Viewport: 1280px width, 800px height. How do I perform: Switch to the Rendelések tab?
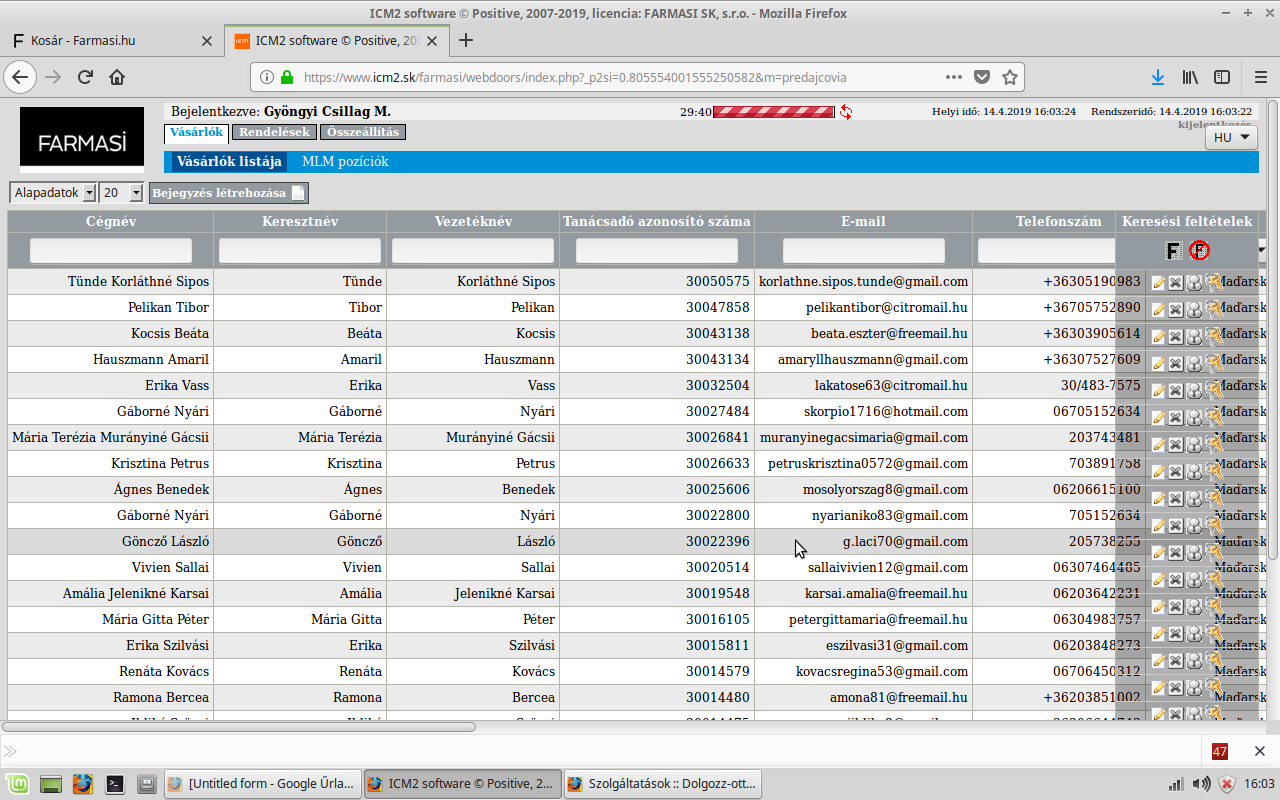[x=275, y=132]
